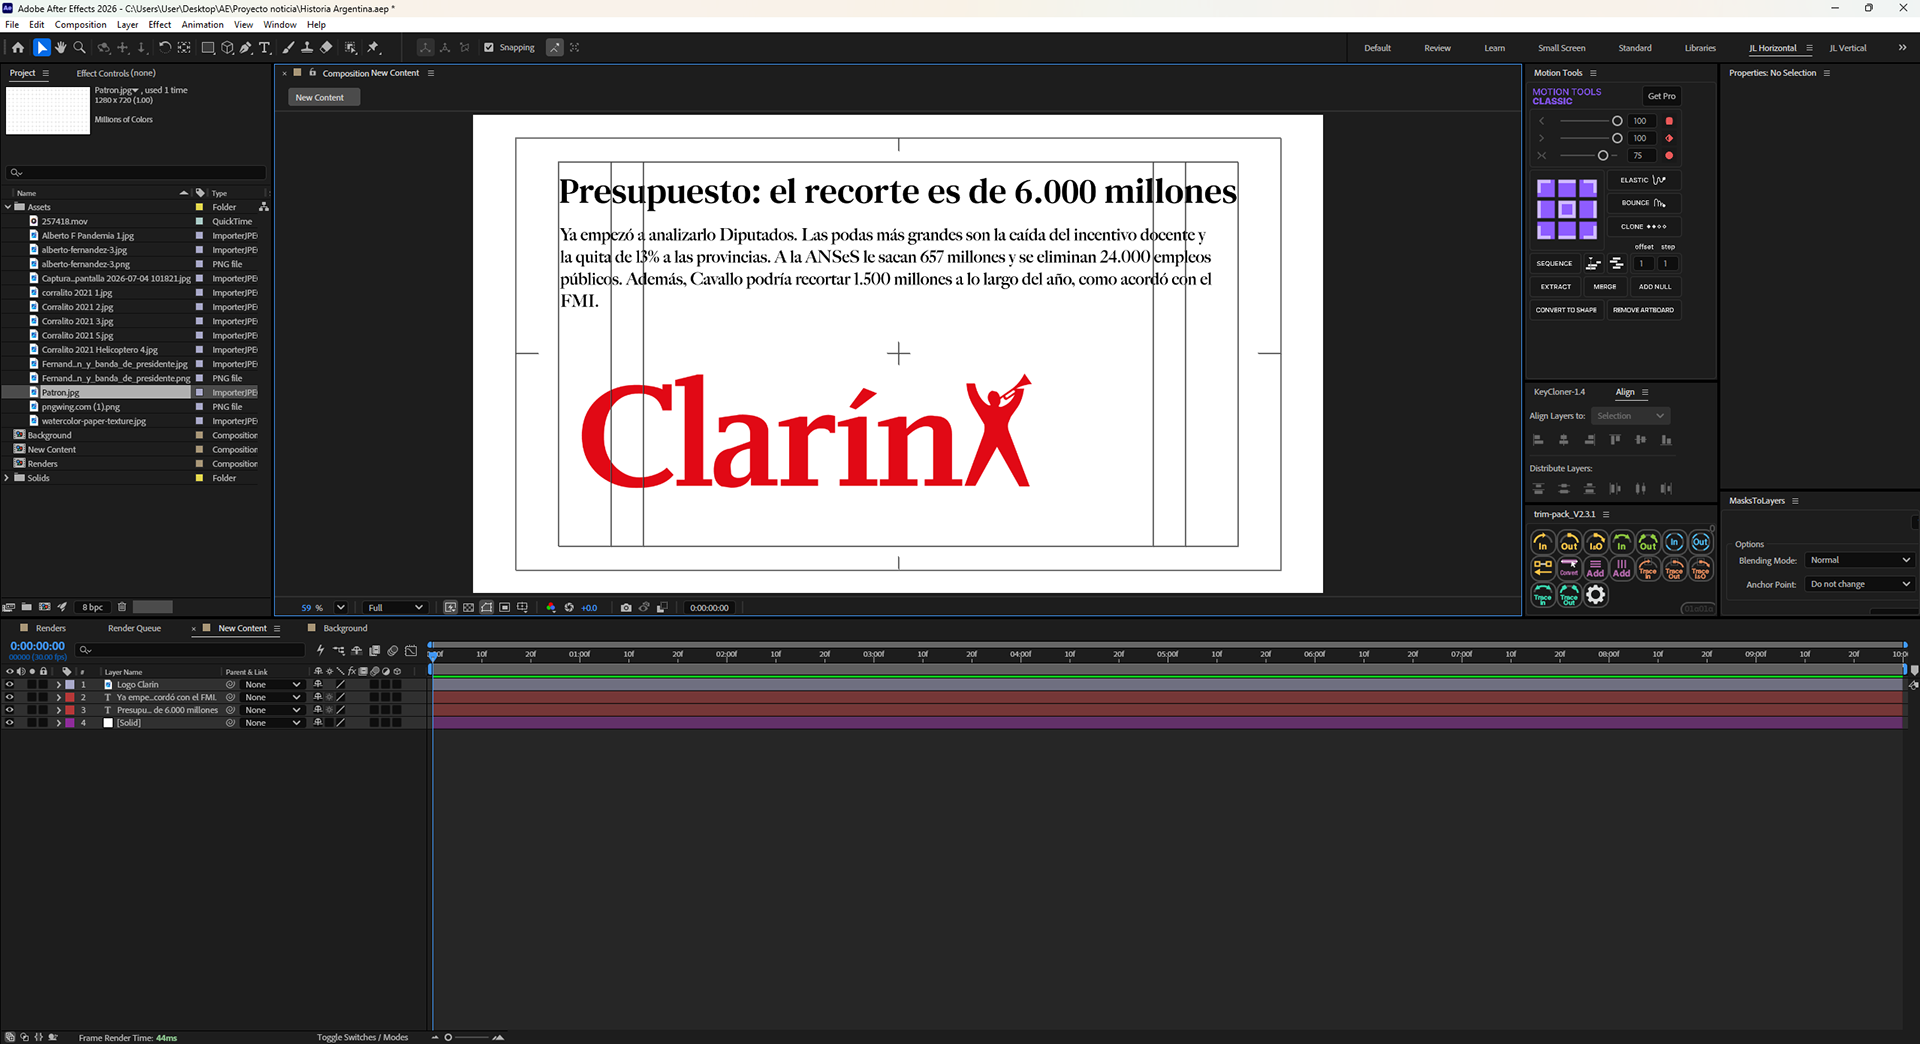
Task: Click the CONVERT TO SHAPE button
Action: [1566, 310]
